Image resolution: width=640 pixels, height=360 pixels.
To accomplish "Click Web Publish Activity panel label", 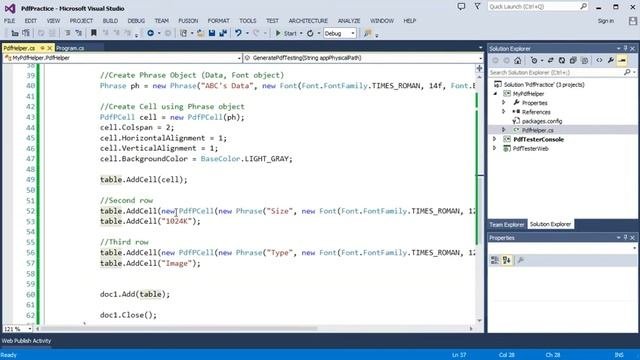I will pyautogui.click(x=27, y=341).
